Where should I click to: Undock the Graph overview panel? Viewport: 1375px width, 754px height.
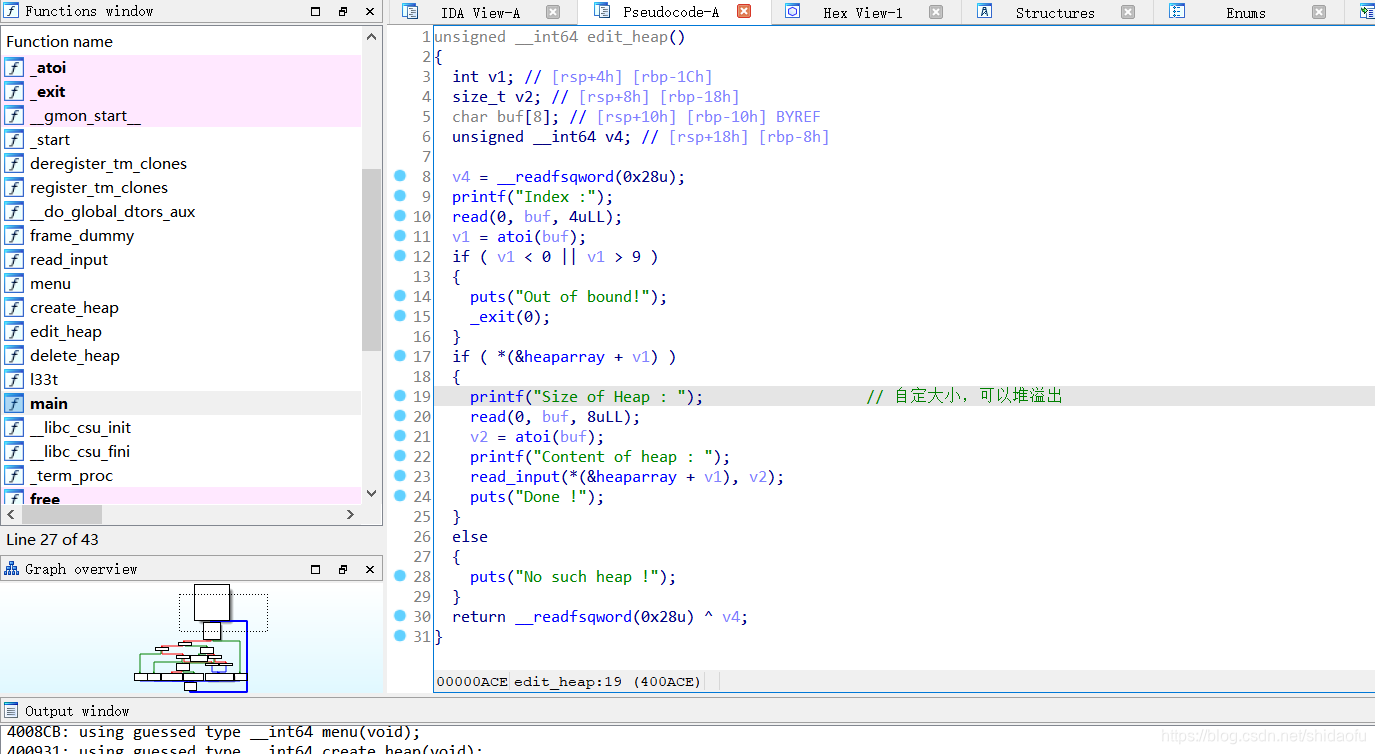click(x=343, y=569)
